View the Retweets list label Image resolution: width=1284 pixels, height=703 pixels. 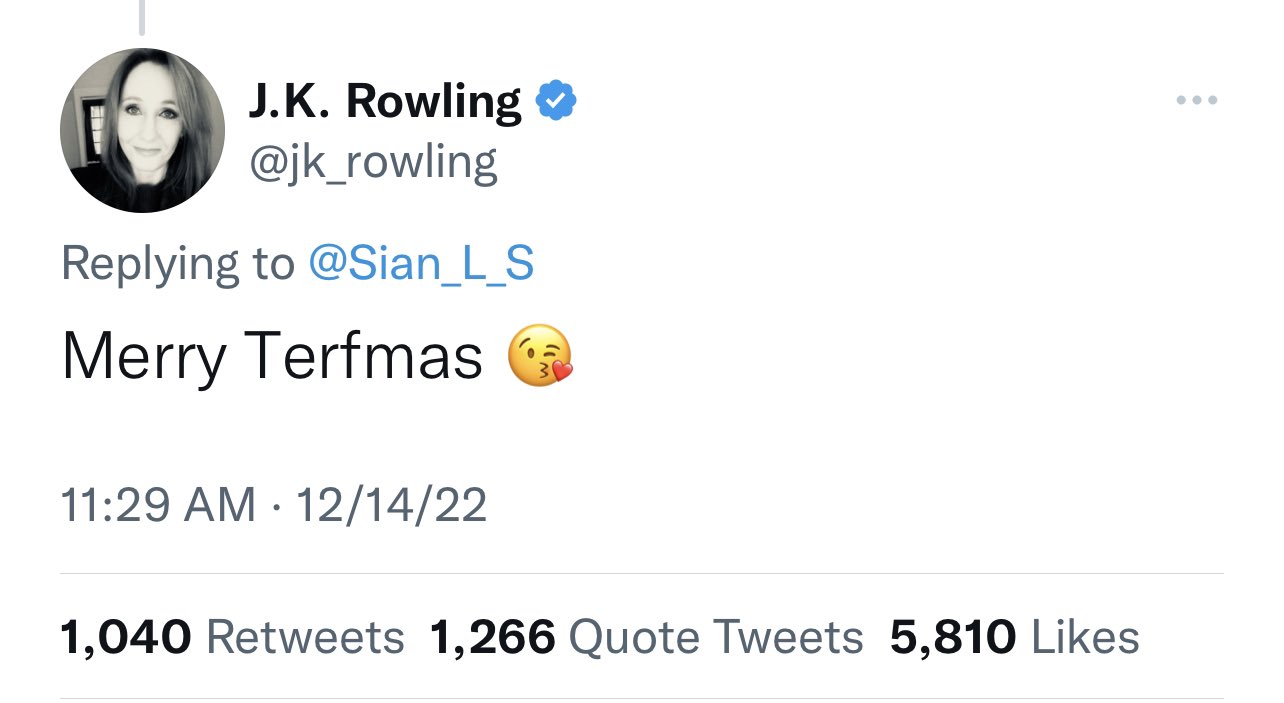[305, 637]
